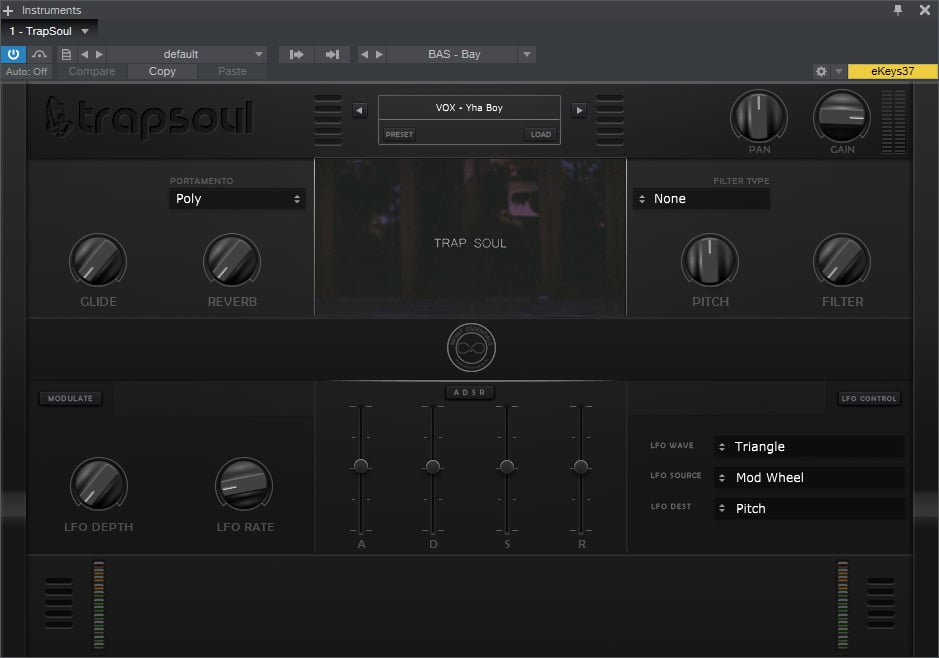
Task: Click the Sustain (S) slider handle
Action: click(x=507, y=466)
